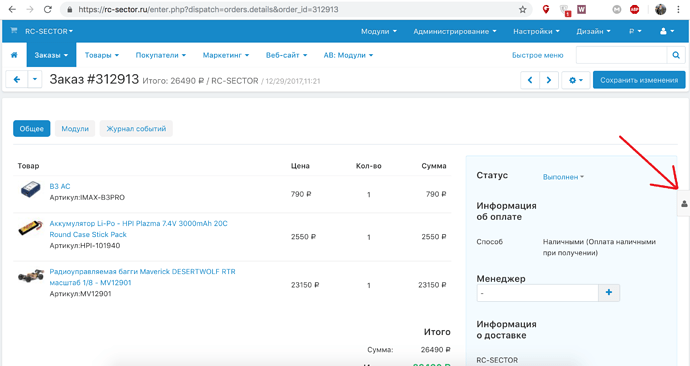Show previous order
690x366 pixels.
tap(530, 80)
